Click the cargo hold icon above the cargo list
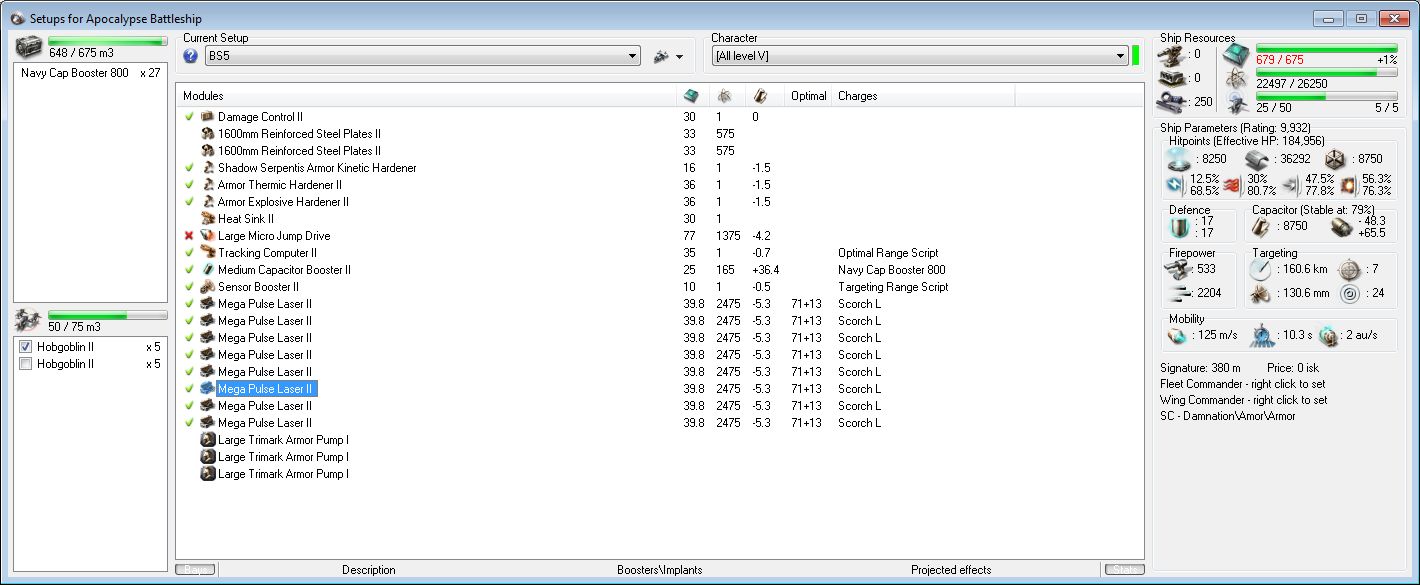The height and width of the screenshot is (585, 1420). pyautogui.click(x=30, y=48)
